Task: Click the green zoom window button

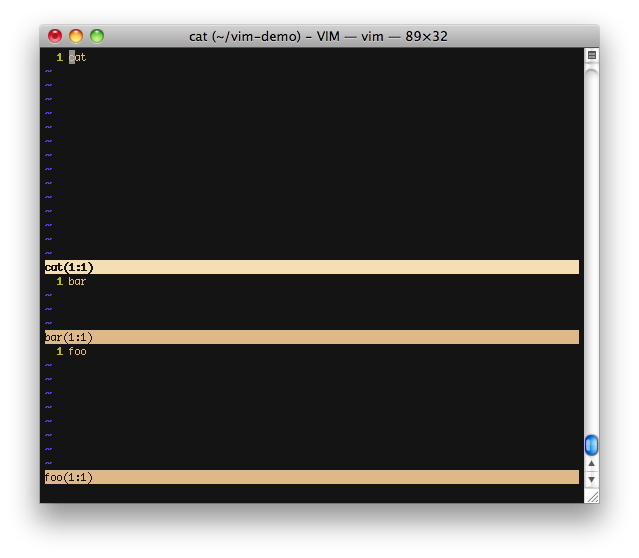Action: [x=97, y=36]
